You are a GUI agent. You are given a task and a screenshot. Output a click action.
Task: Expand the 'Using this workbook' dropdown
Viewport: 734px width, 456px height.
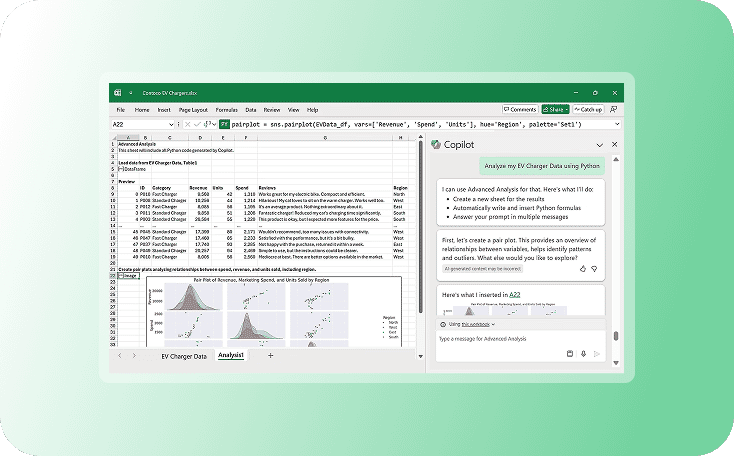(493, 324)
